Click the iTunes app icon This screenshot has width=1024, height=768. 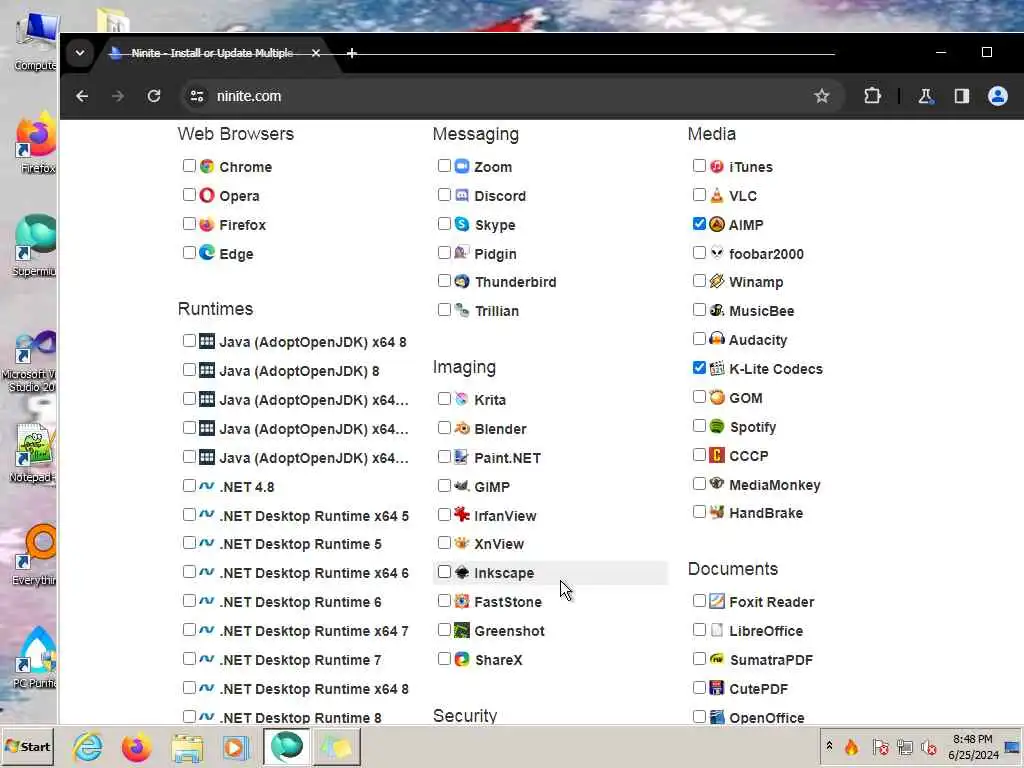tap(717, 166)
